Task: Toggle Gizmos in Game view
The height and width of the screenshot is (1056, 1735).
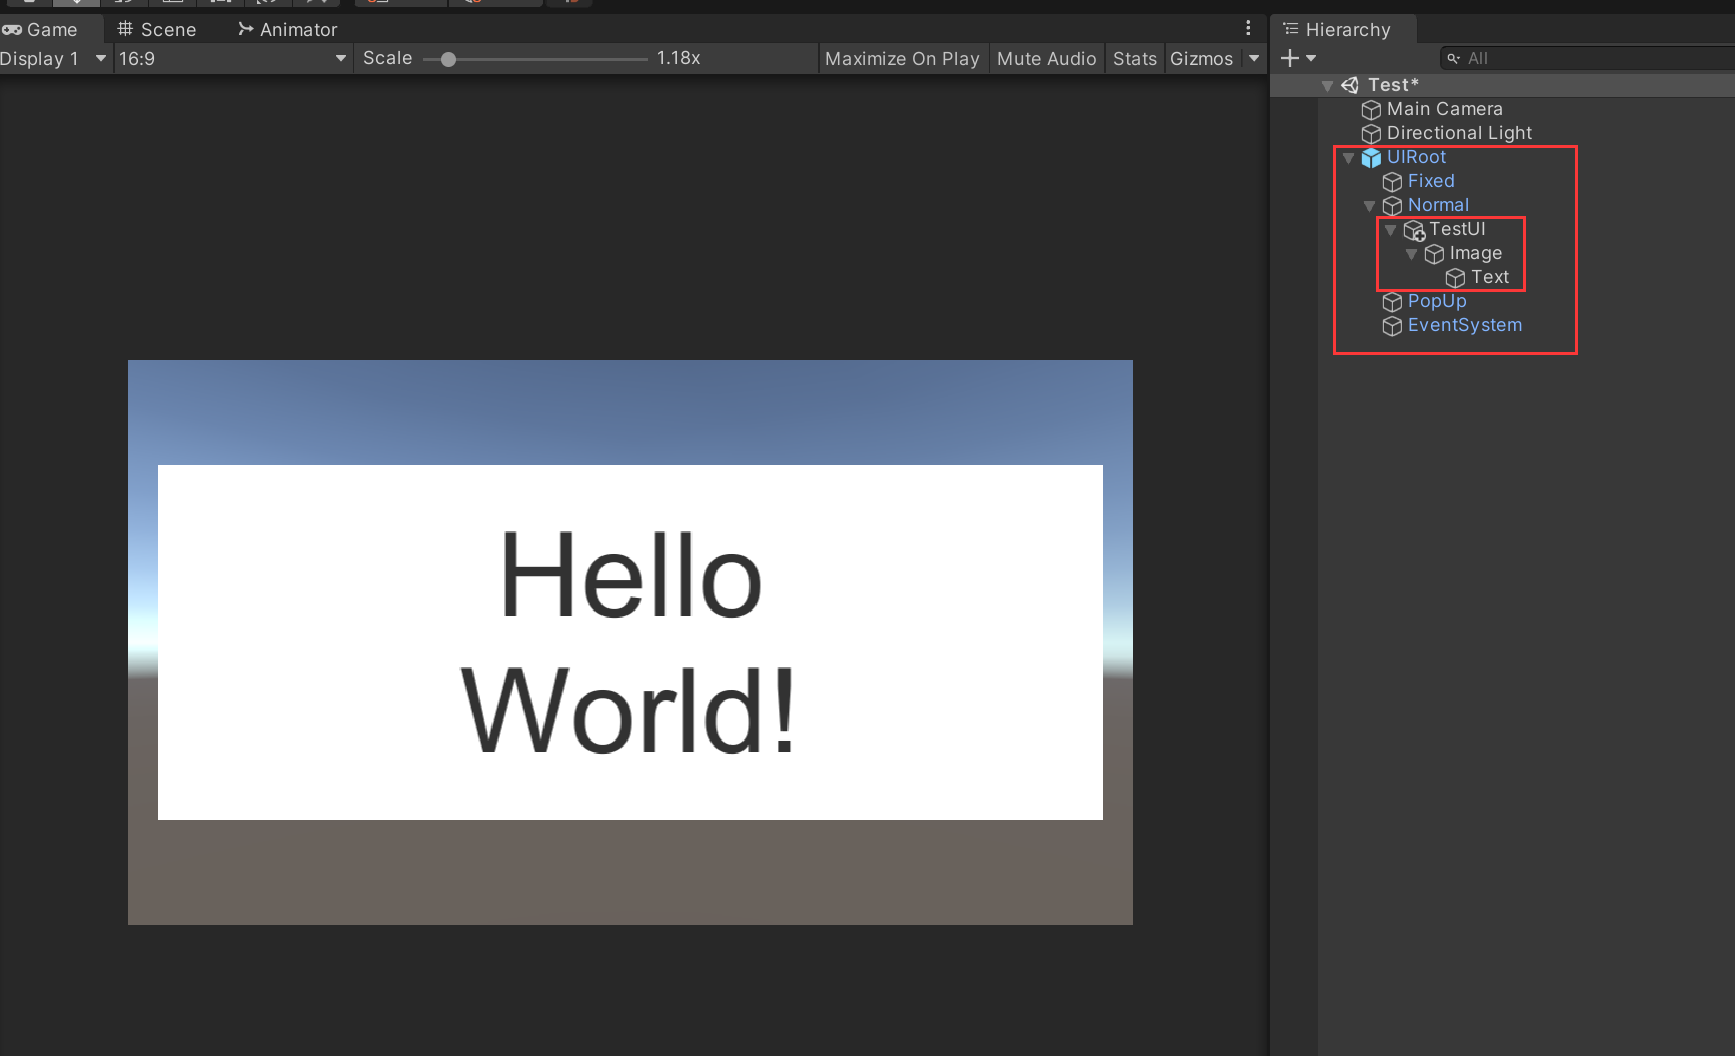Action: coord(1202,59)
